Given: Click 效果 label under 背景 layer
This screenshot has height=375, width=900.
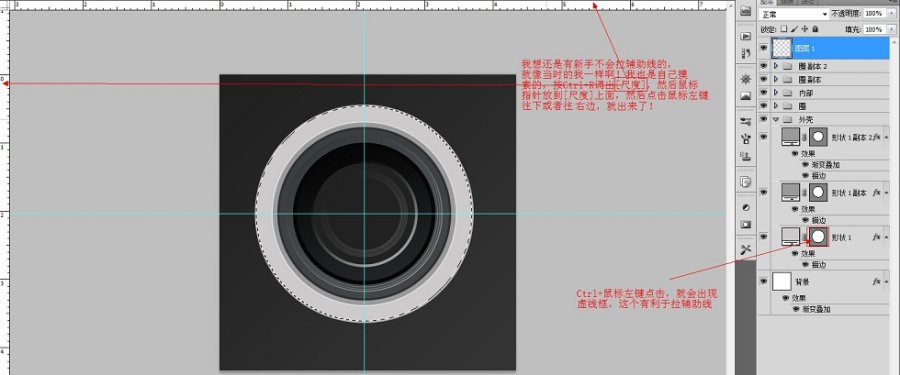Looking at the screenshot, I should (798, 298).
